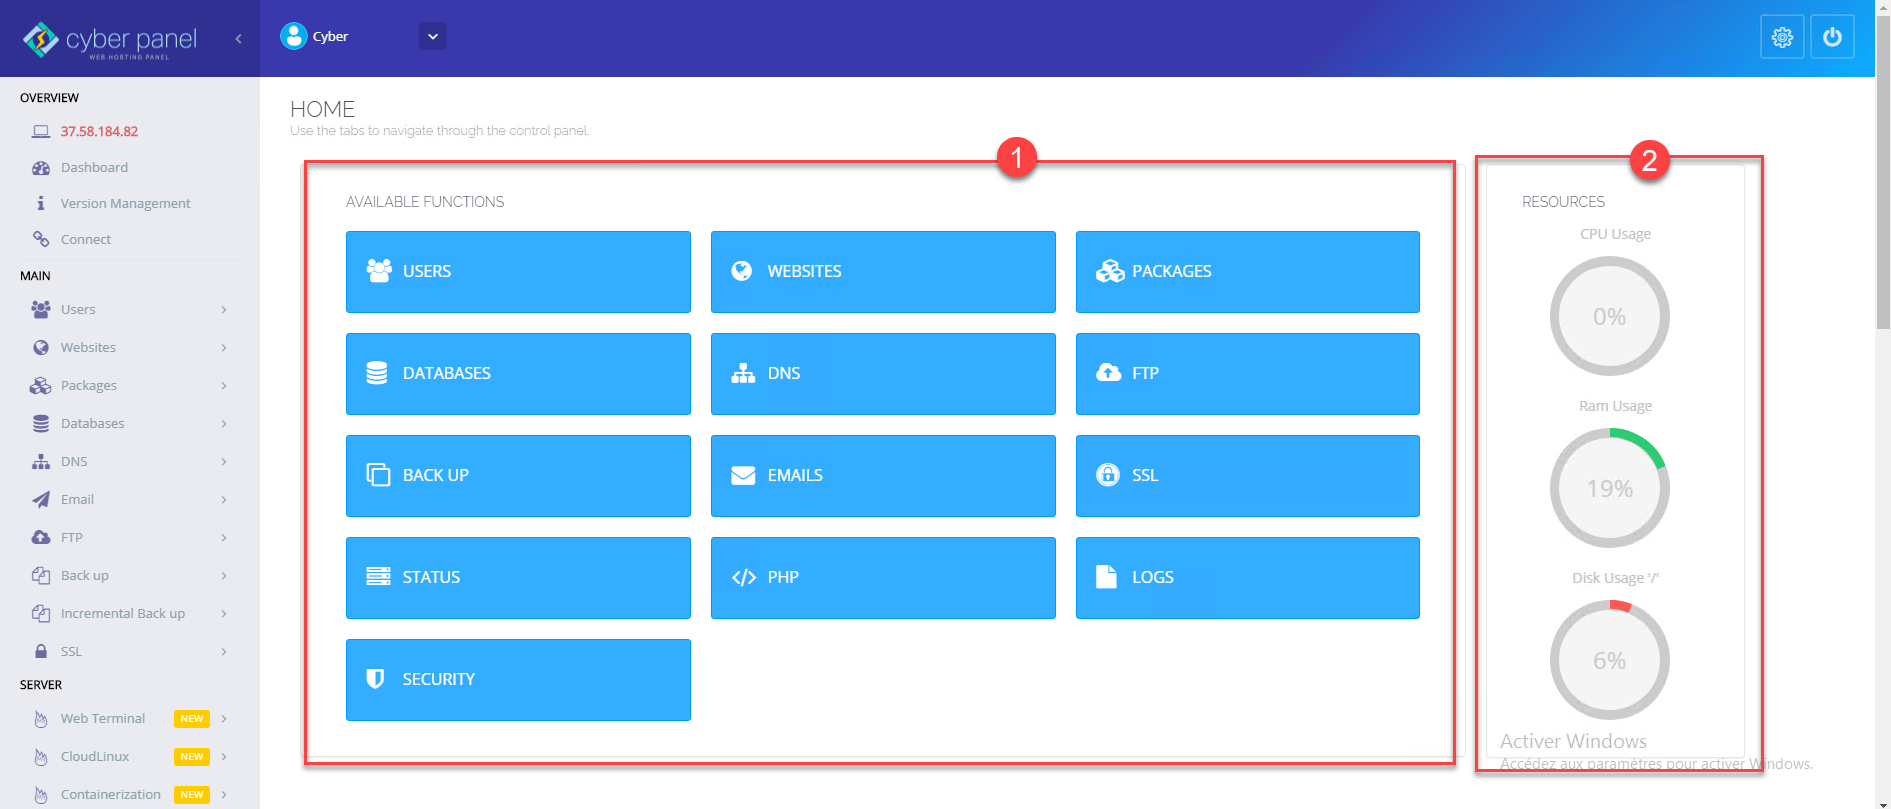Screen dimensions: 1891x809
Task: Click the power logout icon
Action: coord(1832,37)
